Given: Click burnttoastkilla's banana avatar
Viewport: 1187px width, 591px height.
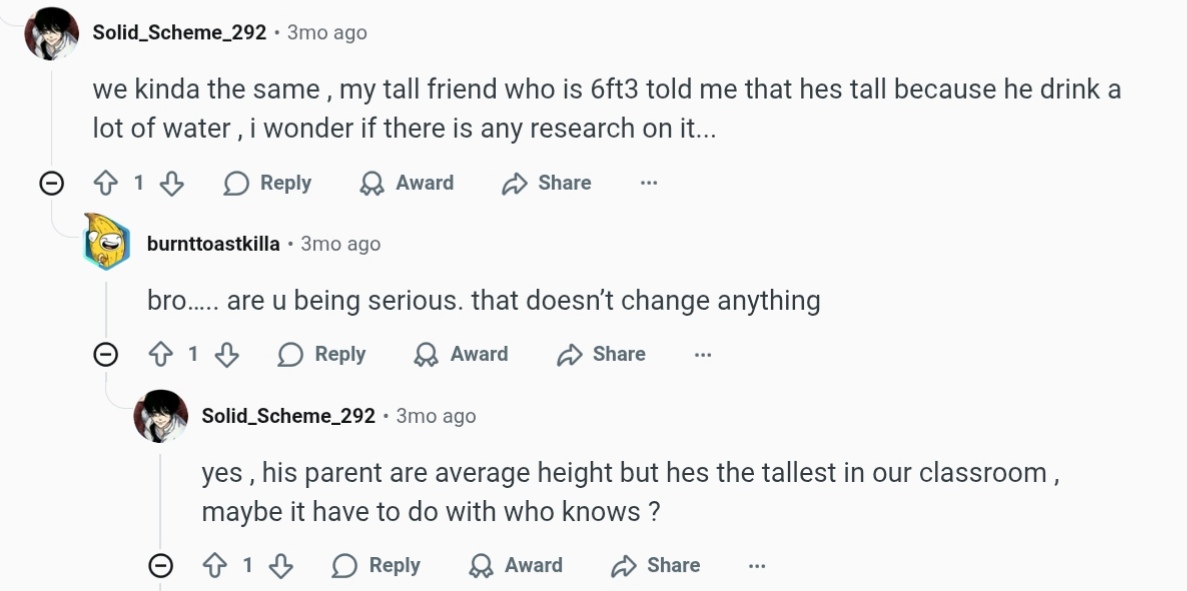Looking at the screenshot, I should tap(106, 242).
